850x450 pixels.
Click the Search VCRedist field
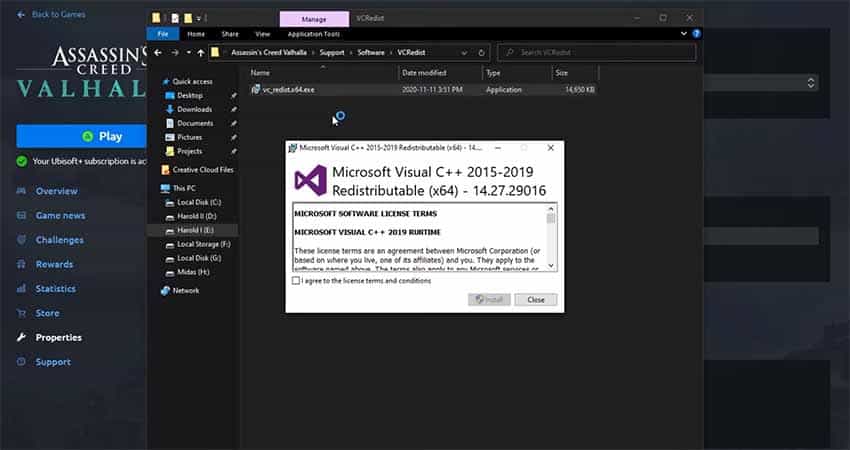[597, 53]
